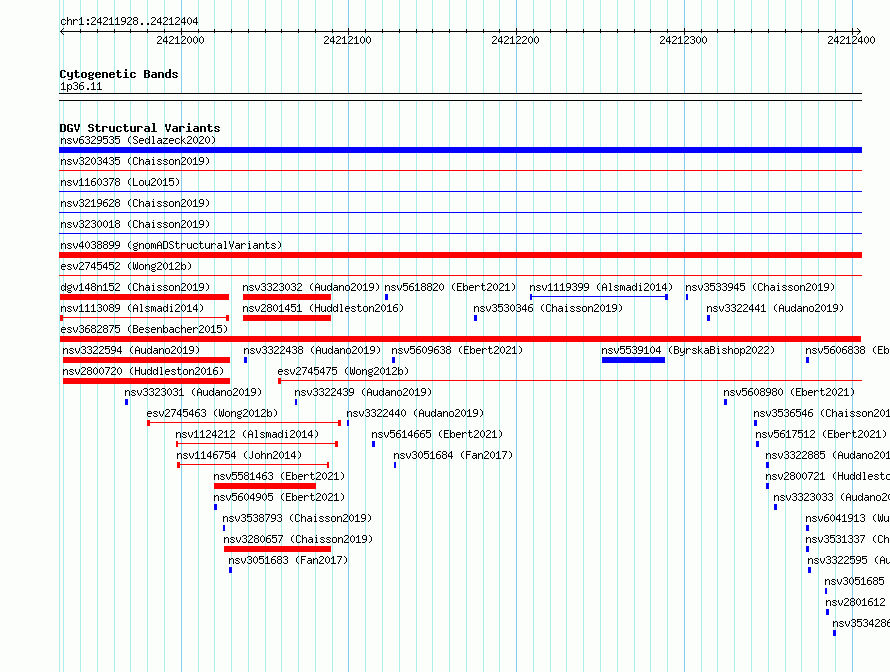Screen dimensions: 890x672
Task: Click nsv3322594 (Audano2019) red bar
Action: click(x=146, y=360)
